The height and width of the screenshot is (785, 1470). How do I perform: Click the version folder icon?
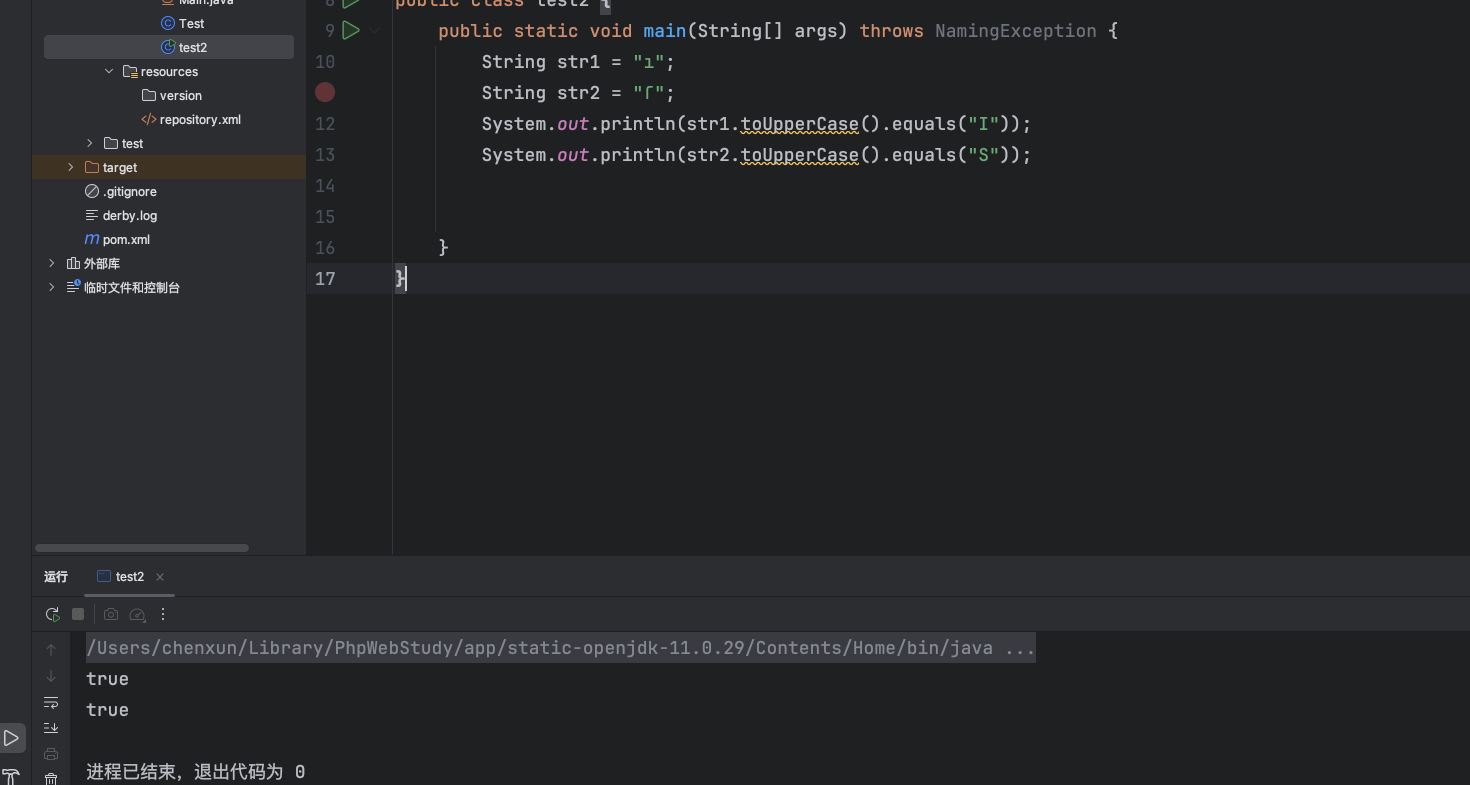pos(149,95)
